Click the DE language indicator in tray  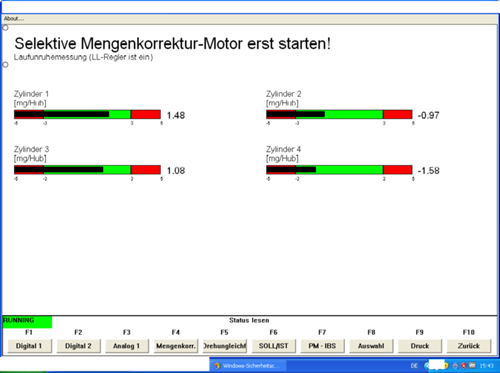pyautogui.click(x=414, y=366)
